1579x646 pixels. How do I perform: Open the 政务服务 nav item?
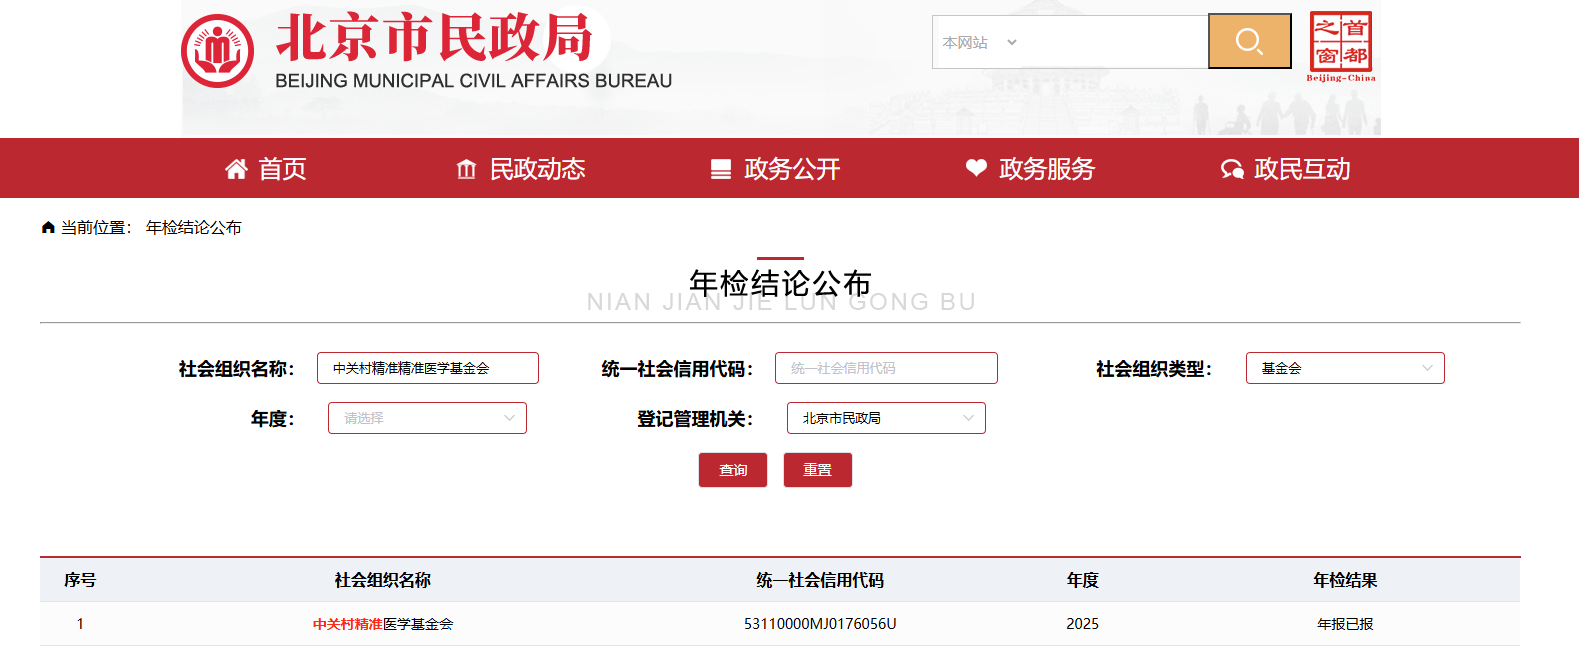pyautogui.click(x=1047, y=169)
